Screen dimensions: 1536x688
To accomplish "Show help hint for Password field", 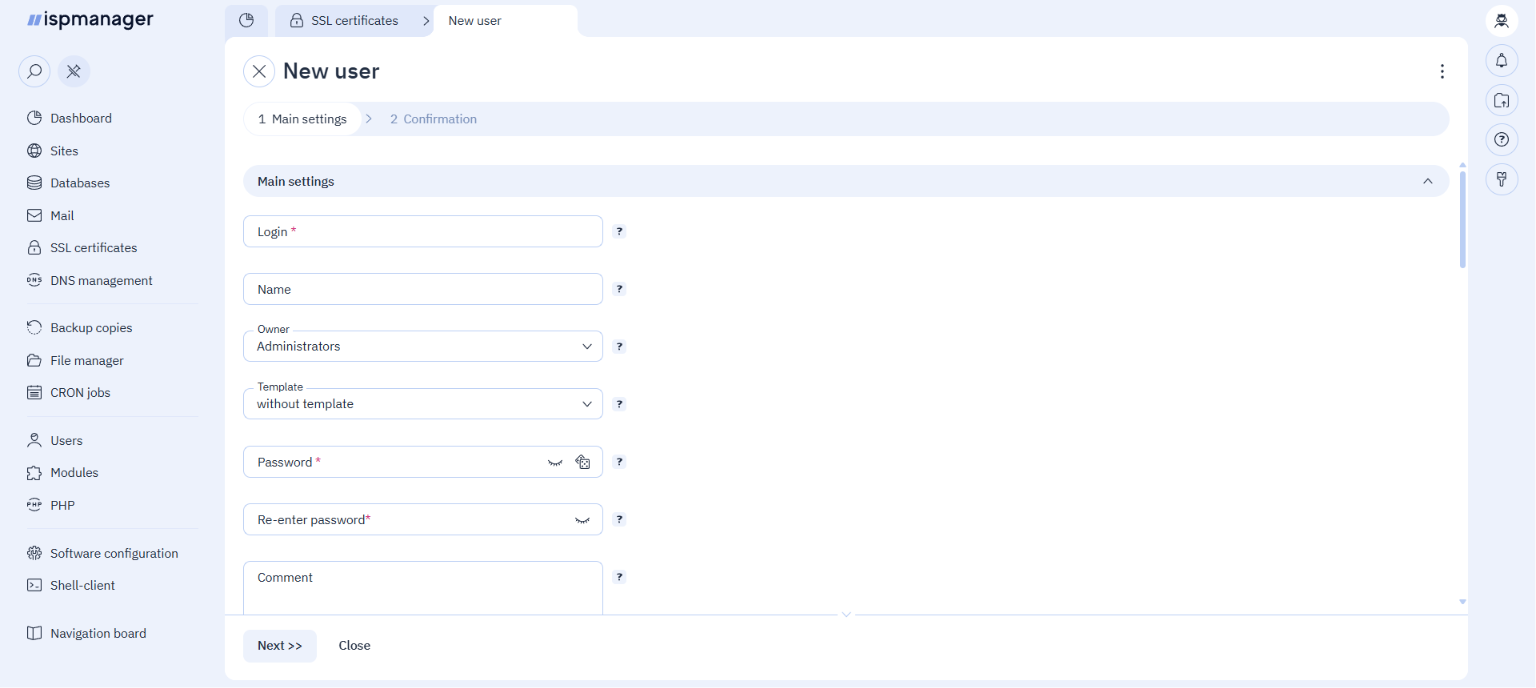I will coord(619,462).
